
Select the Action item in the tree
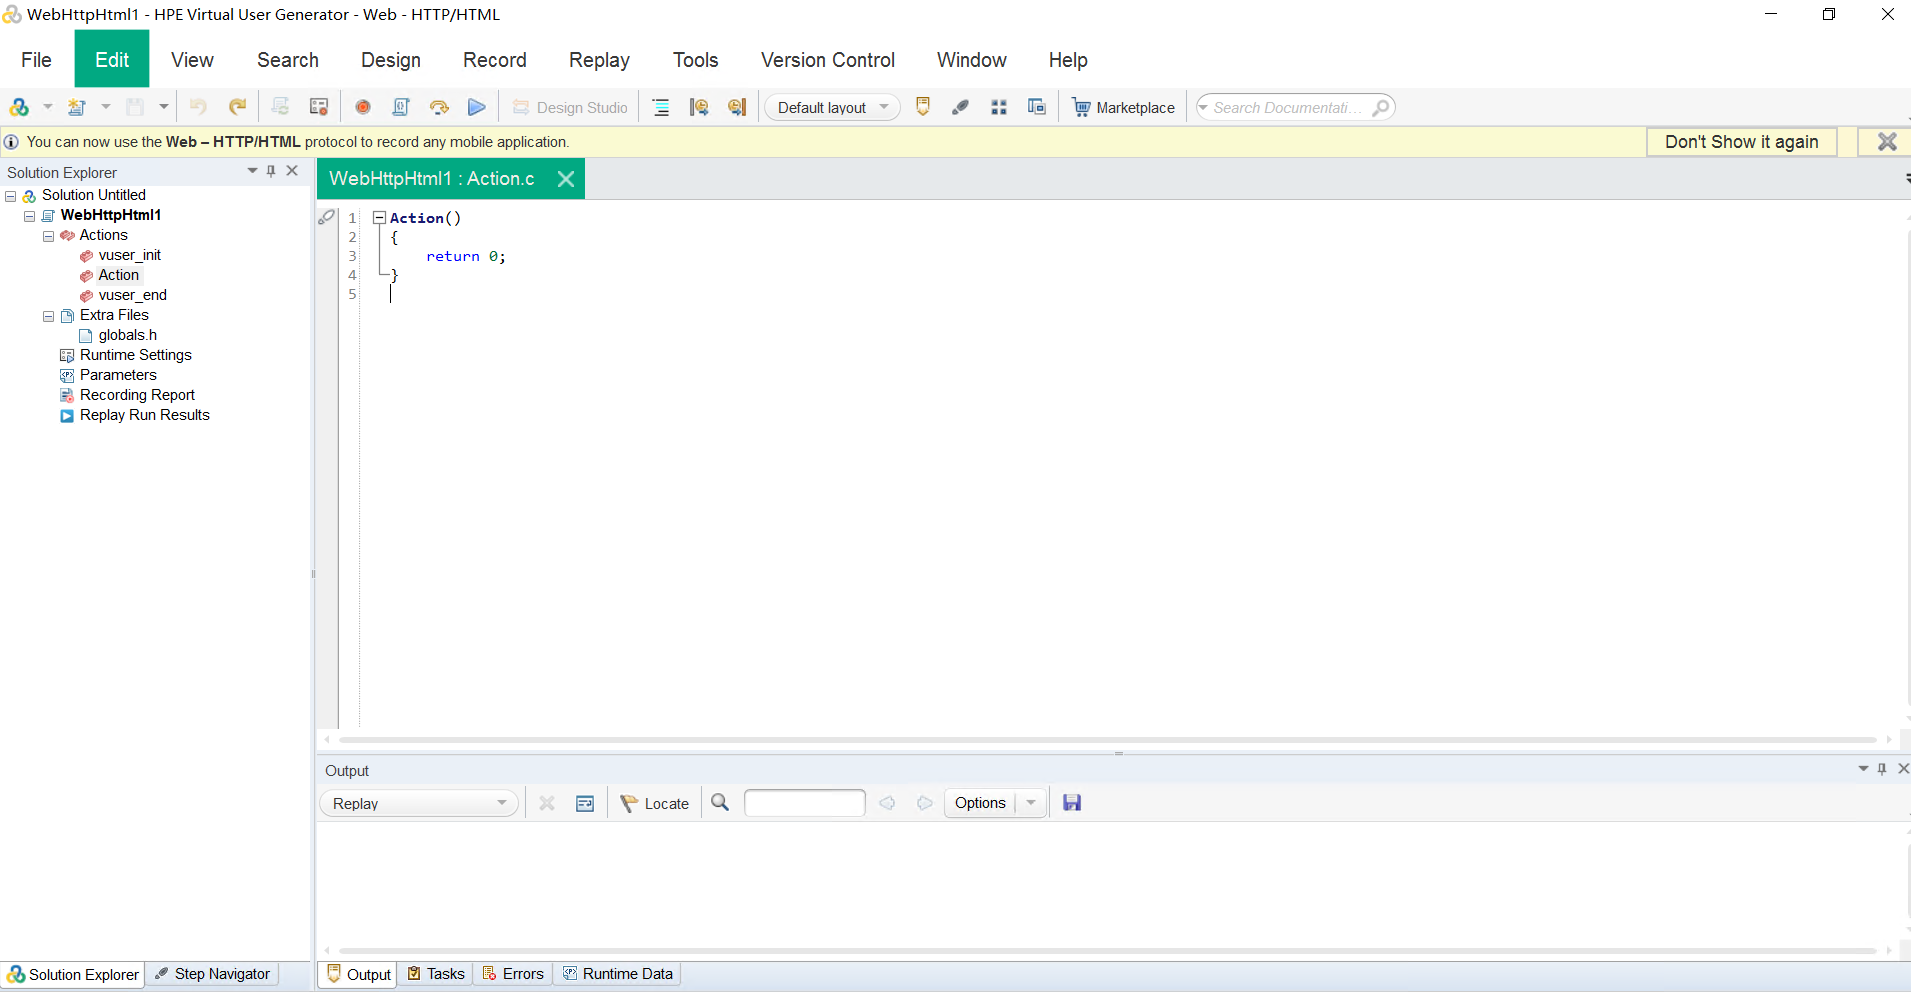(119, 275)
